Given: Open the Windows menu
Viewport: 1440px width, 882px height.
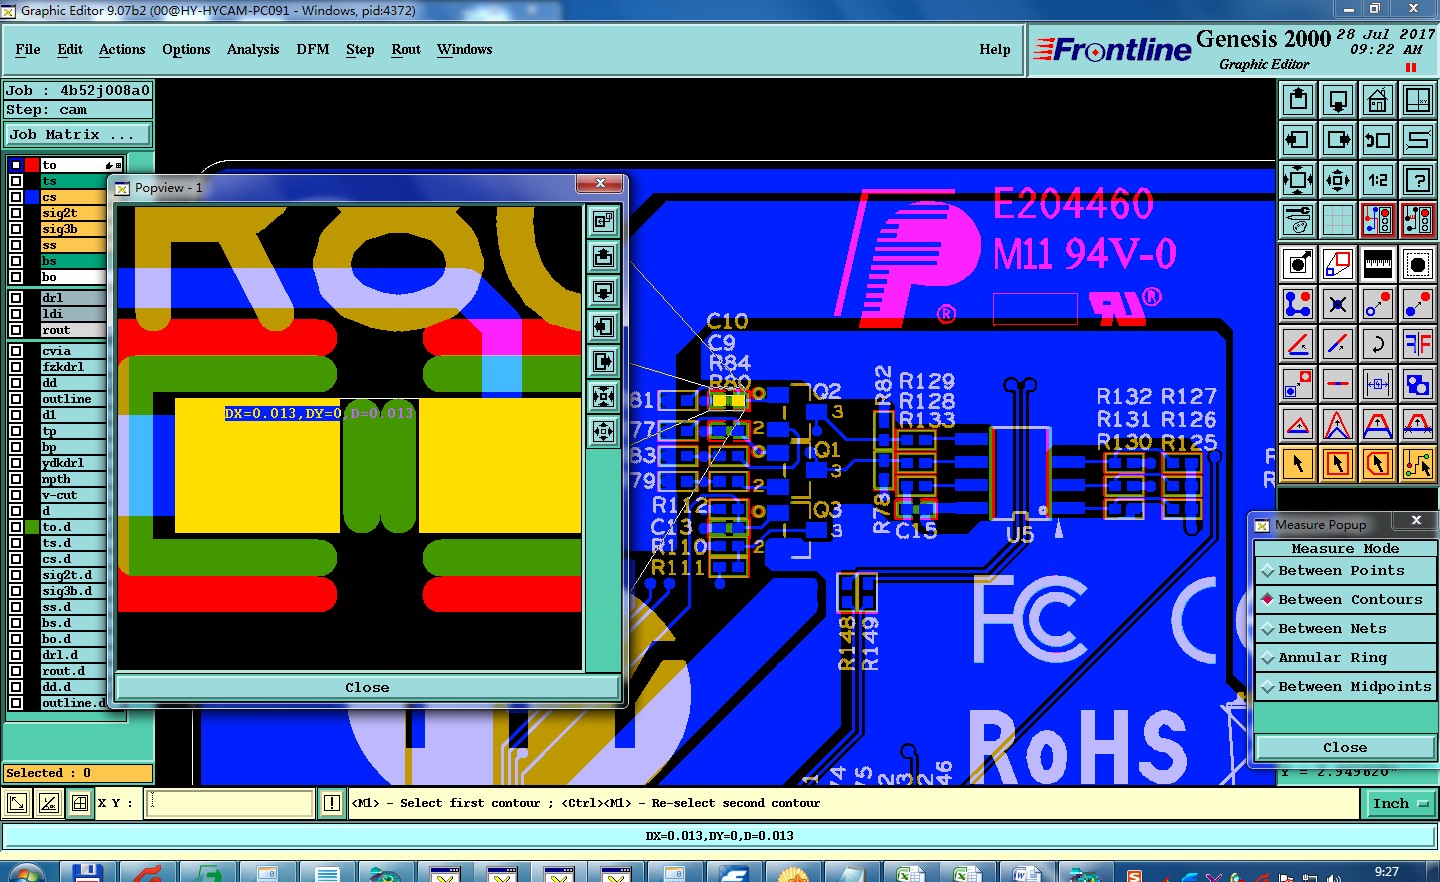Looking at the screenshot, I should click(465, 49).
